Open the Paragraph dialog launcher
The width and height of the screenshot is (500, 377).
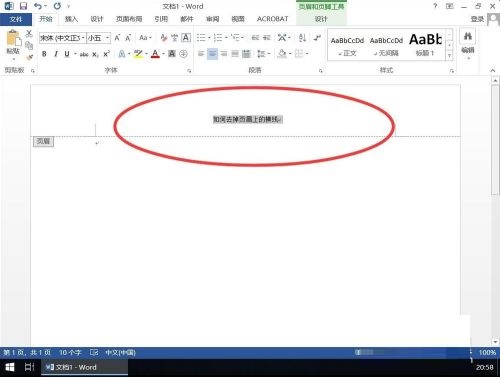[321, 71]
